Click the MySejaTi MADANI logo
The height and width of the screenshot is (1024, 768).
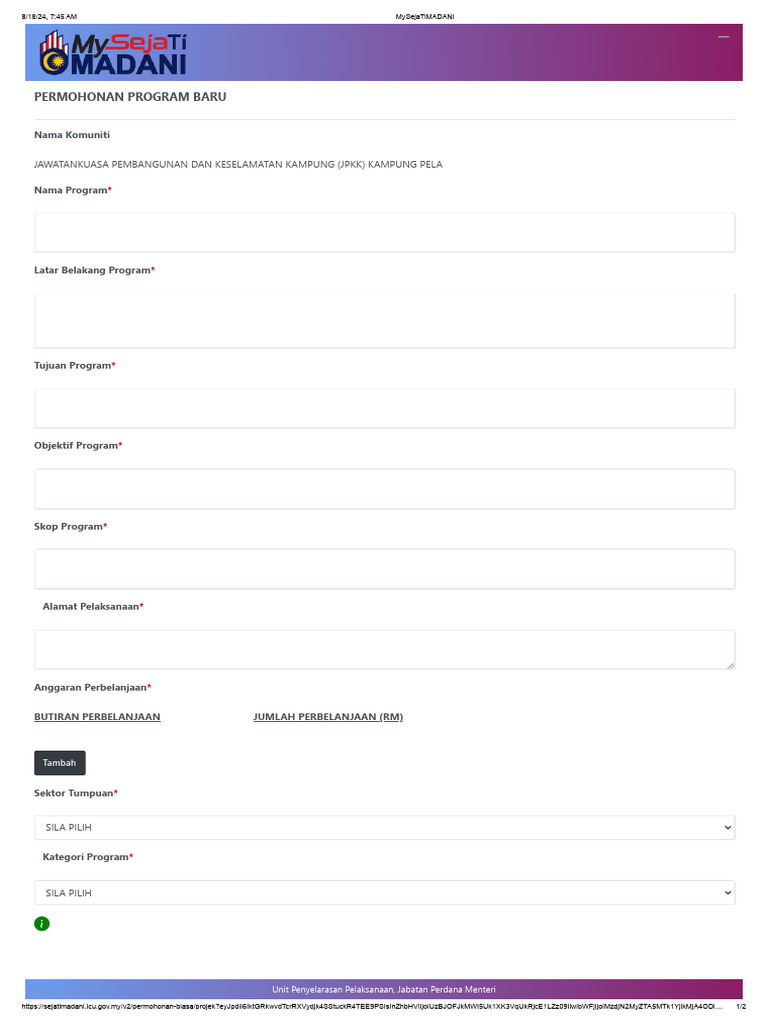pos(114,53)
